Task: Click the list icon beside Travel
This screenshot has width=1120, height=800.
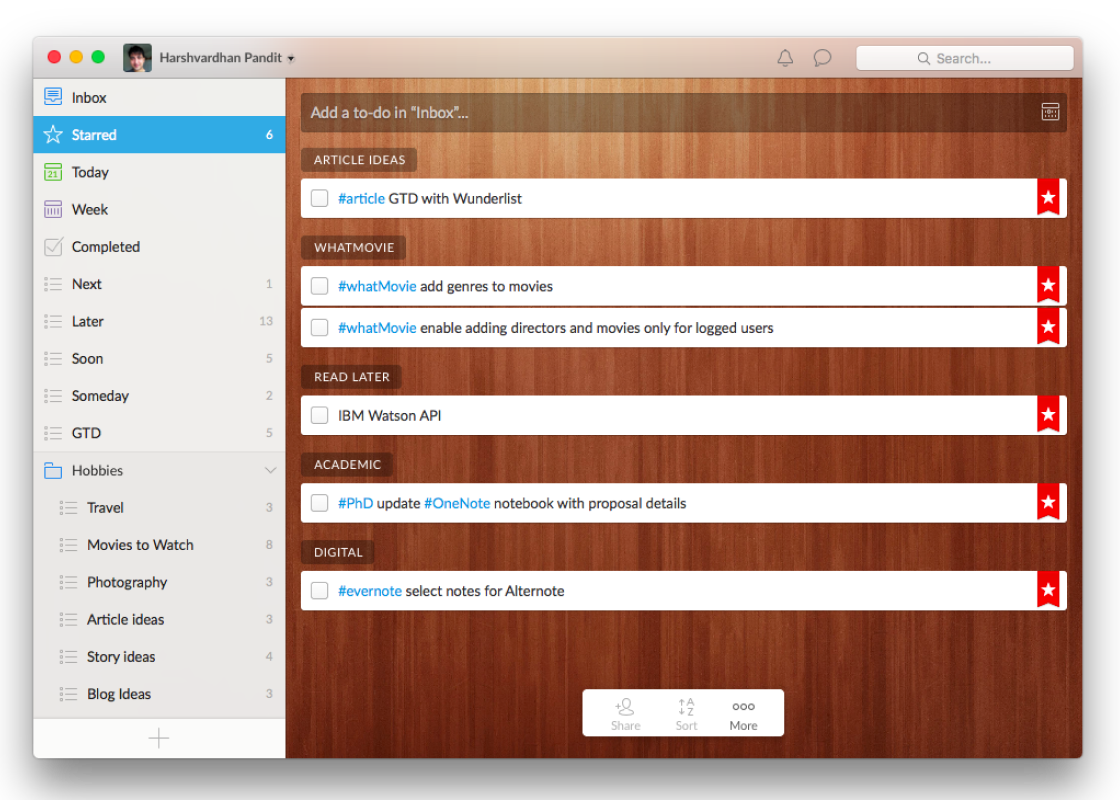Action: (68, 508)
